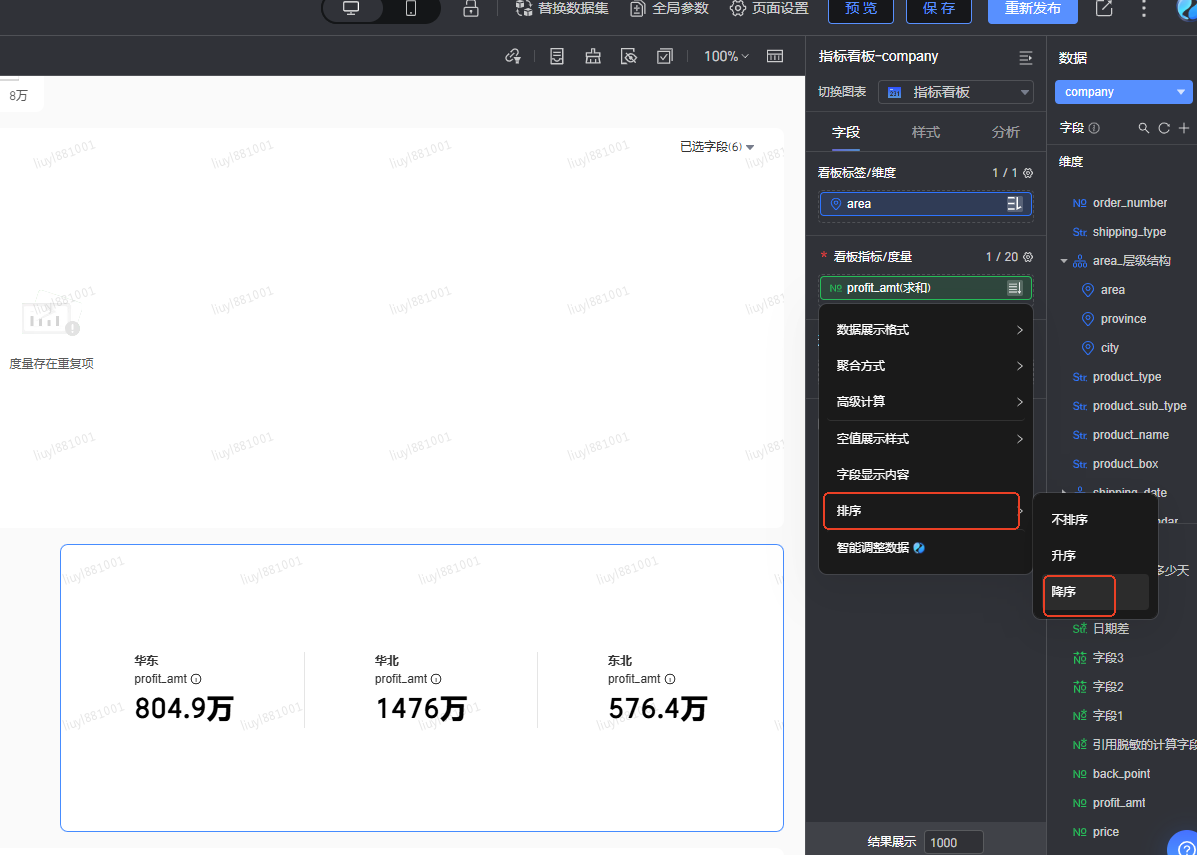The image size is (1197, 855).
Task: Select 降序 in the sort submenu
Action: tap(1064, 592)
